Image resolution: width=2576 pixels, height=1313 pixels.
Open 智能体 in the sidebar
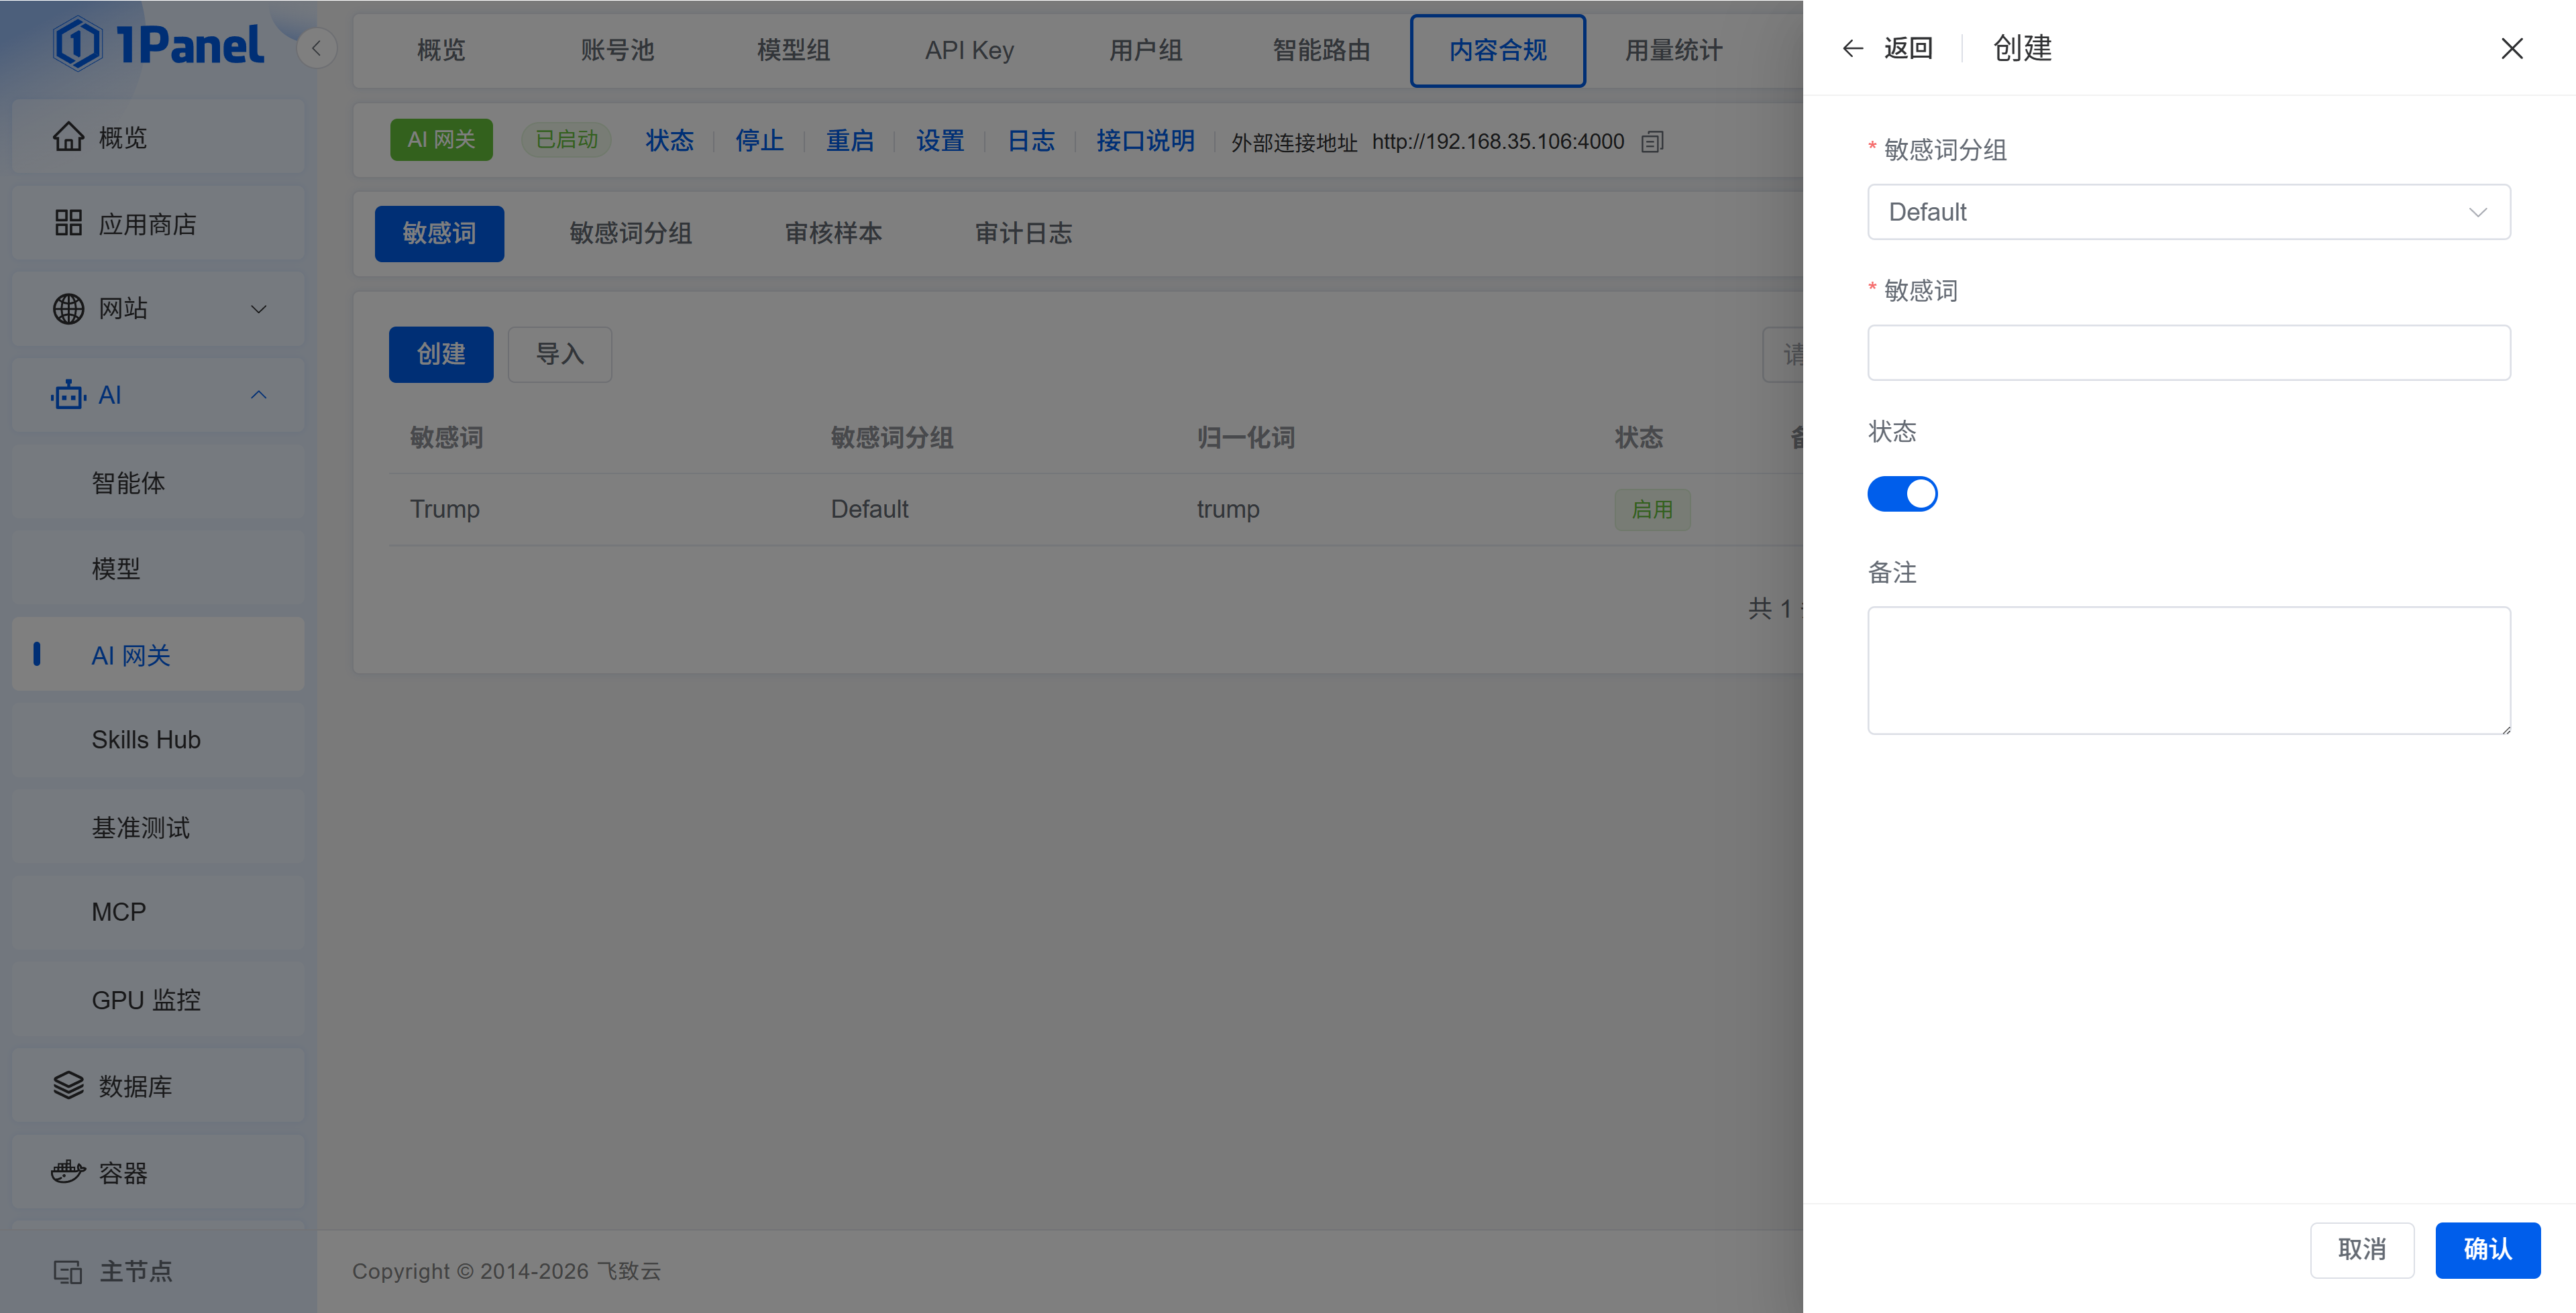[158, 483]
